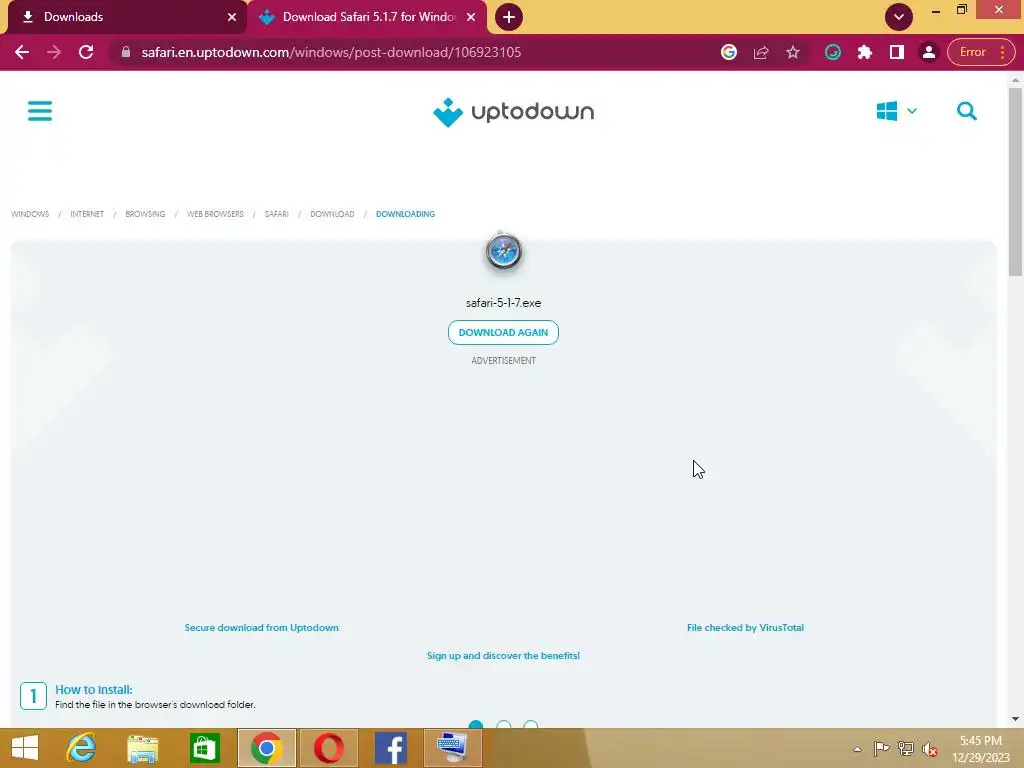This screenshot has width=1024, height=768.
Task: Go to the Browsing breadcrumb
Action: 145,214
